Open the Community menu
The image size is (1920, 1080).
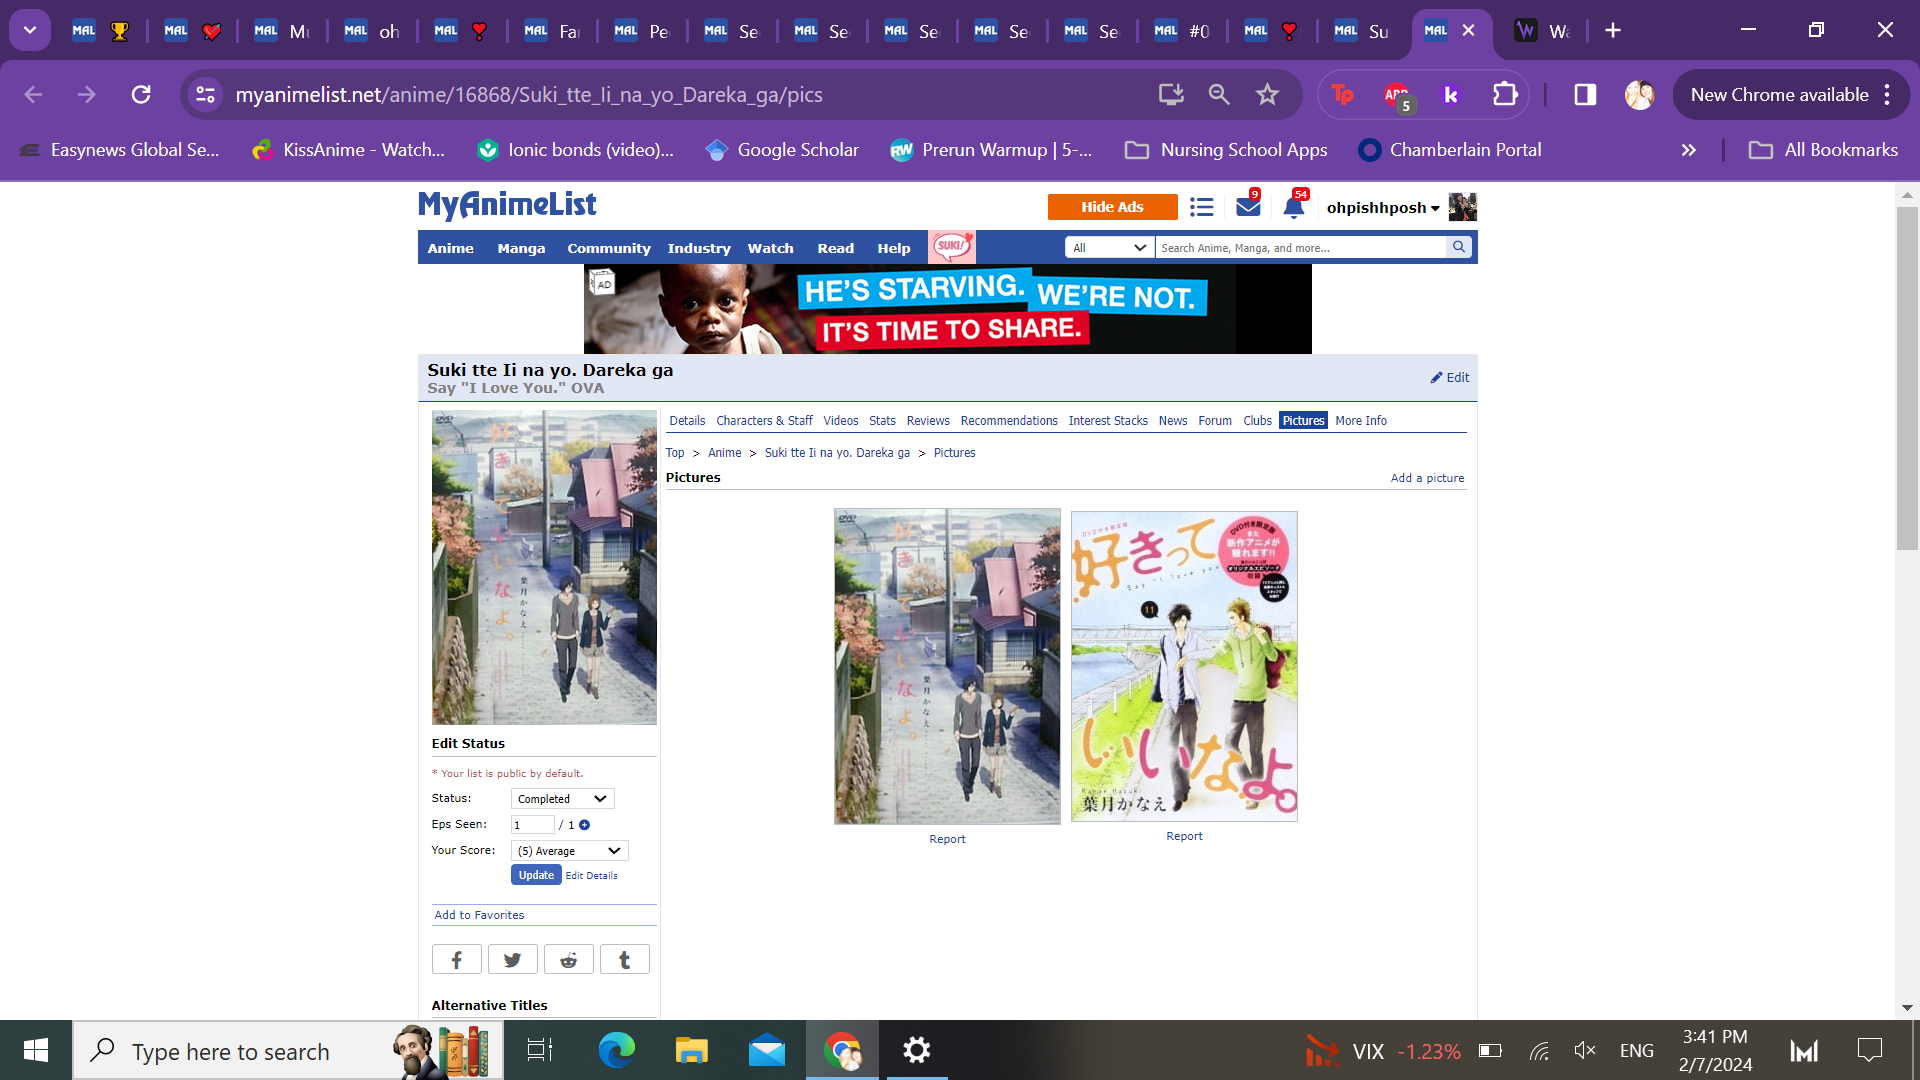click(x=608, y=249)
